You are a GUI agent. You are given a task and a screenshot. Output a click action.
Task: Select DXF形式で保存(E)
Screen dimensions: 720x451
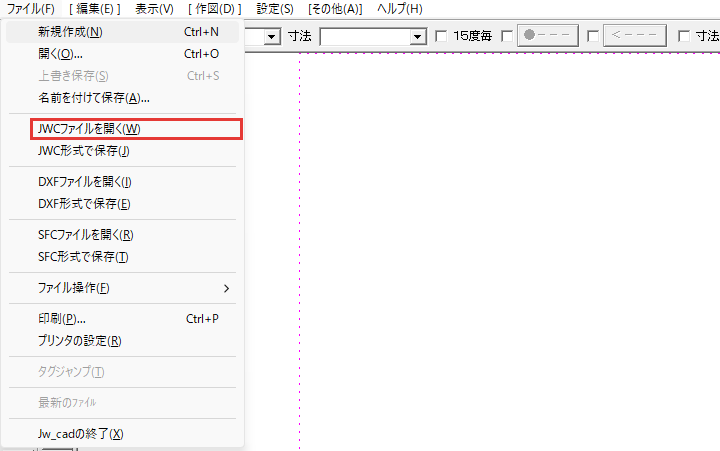(122, 204)
